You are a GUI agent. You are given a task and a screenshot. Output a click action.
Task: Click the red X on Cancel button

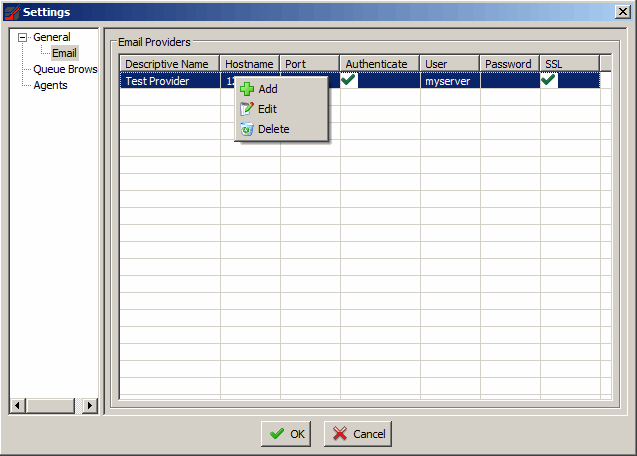click(340, 434)
